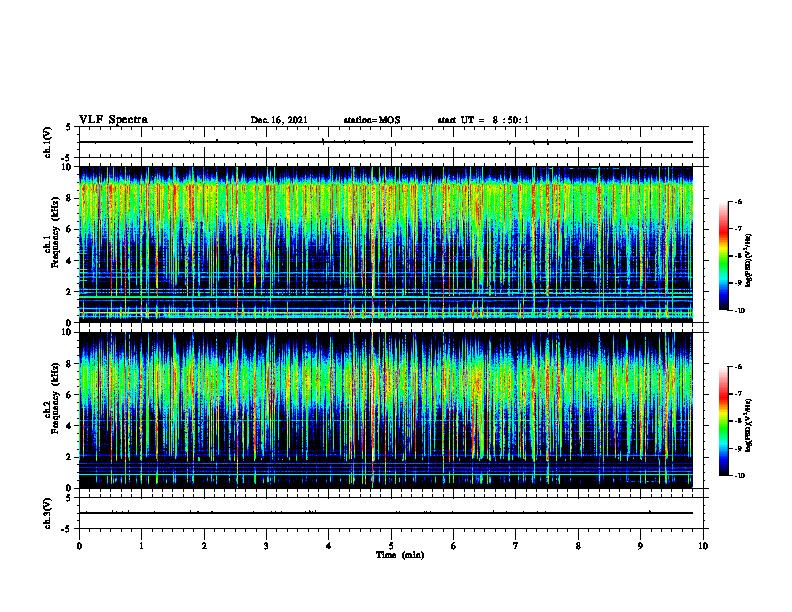Click inside the ch.2 spectrogram panel
792x612 pixels.
click(x=386, y=410)
